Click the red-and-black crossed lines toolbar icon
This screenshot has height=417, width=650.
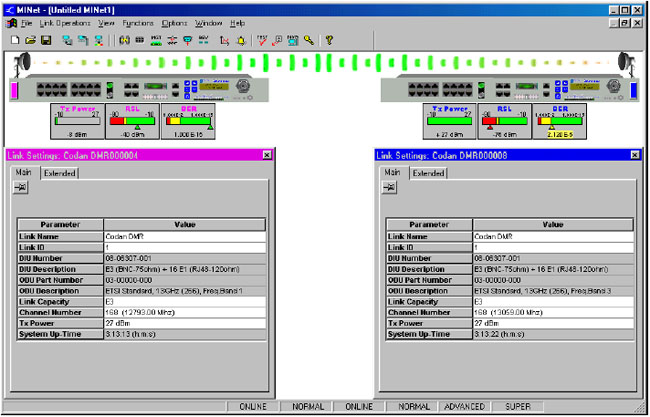click(172, 40)
